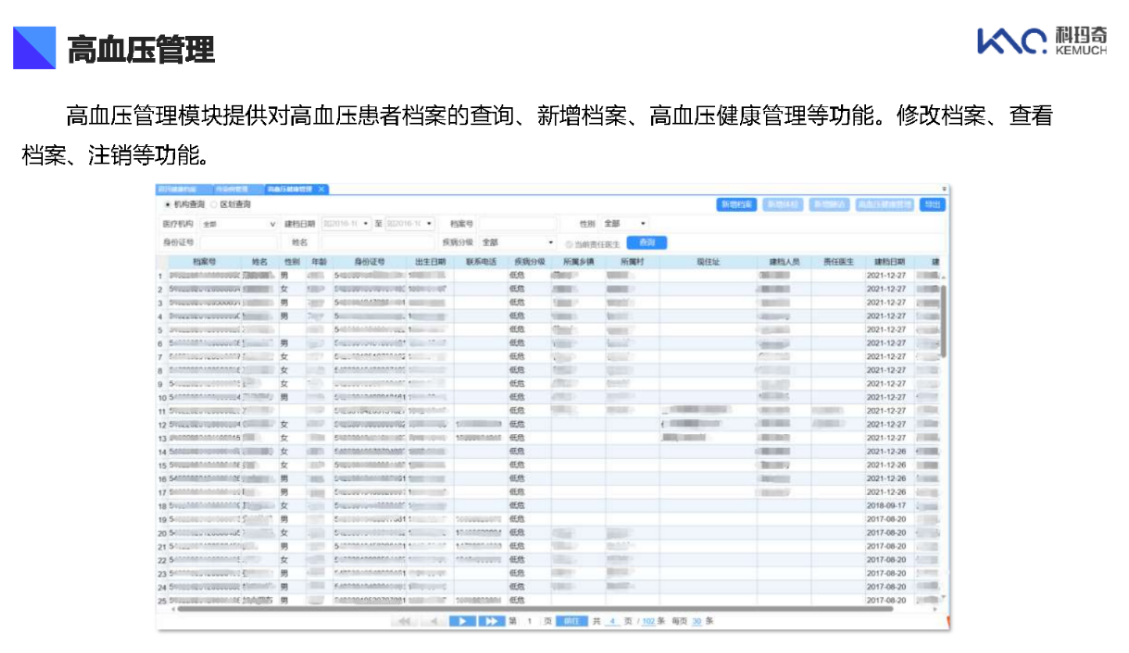Viewport: 1129px width, 653px height.
Task: Select the 机构查询 radio button
Action: coord(167,204)
